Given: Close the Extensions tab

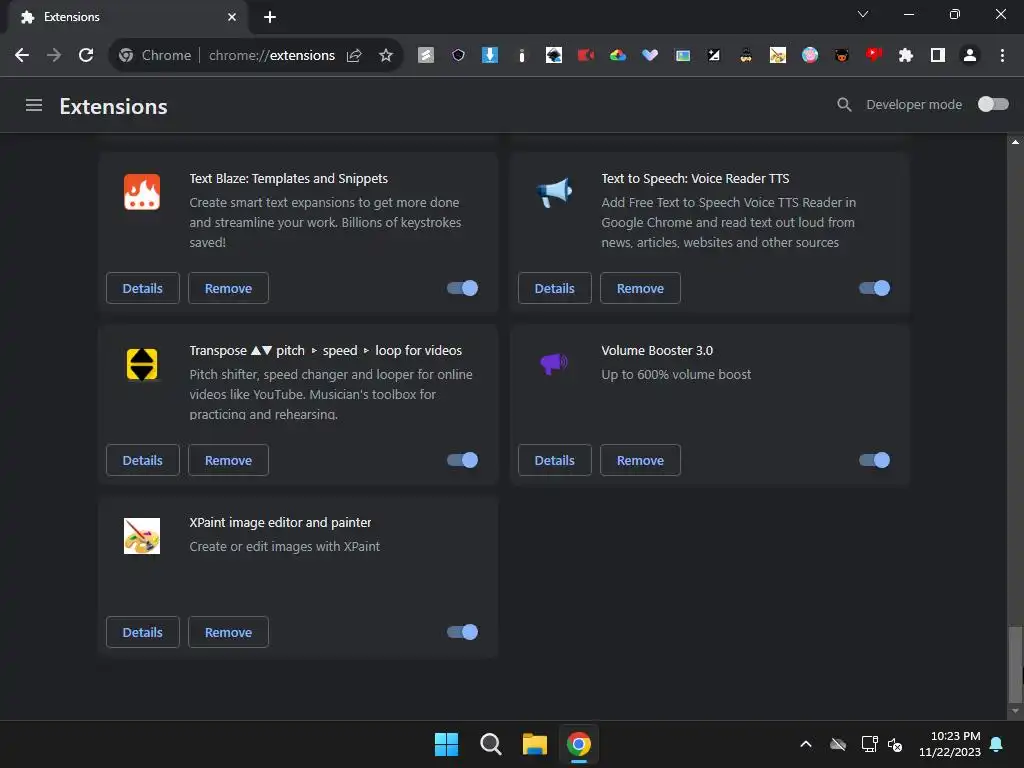Looking at the screenshot, I should point(232,17).
